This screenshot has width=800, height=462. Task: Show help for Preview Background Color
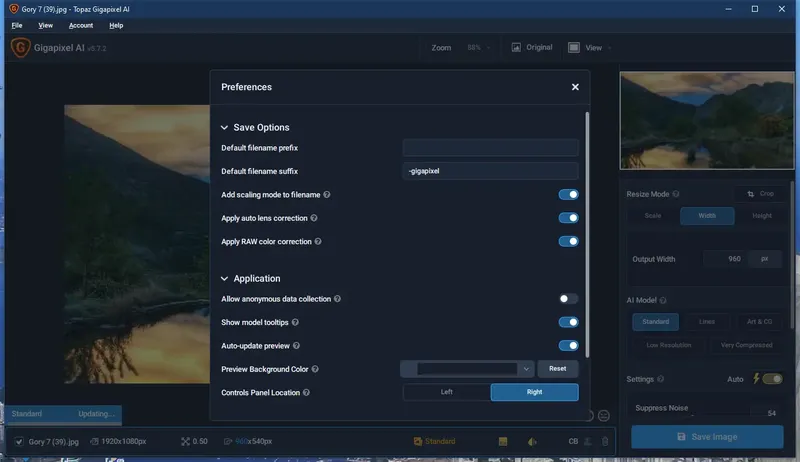click(x=315, y=369)
